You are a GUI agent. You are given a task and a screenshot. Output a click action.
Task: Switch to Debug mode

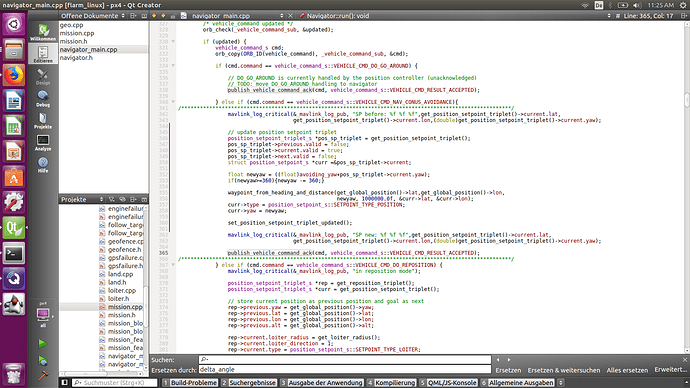(x=43, y=99)
